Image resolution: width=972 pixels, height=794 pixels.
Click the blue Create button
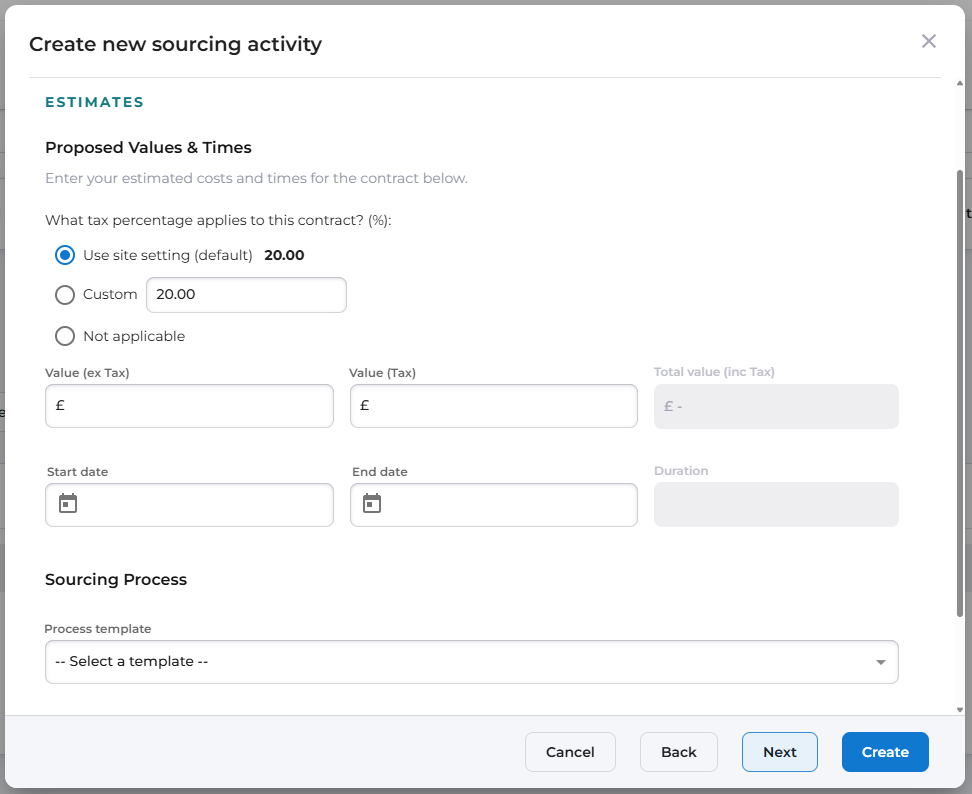[x=885, y=752]
